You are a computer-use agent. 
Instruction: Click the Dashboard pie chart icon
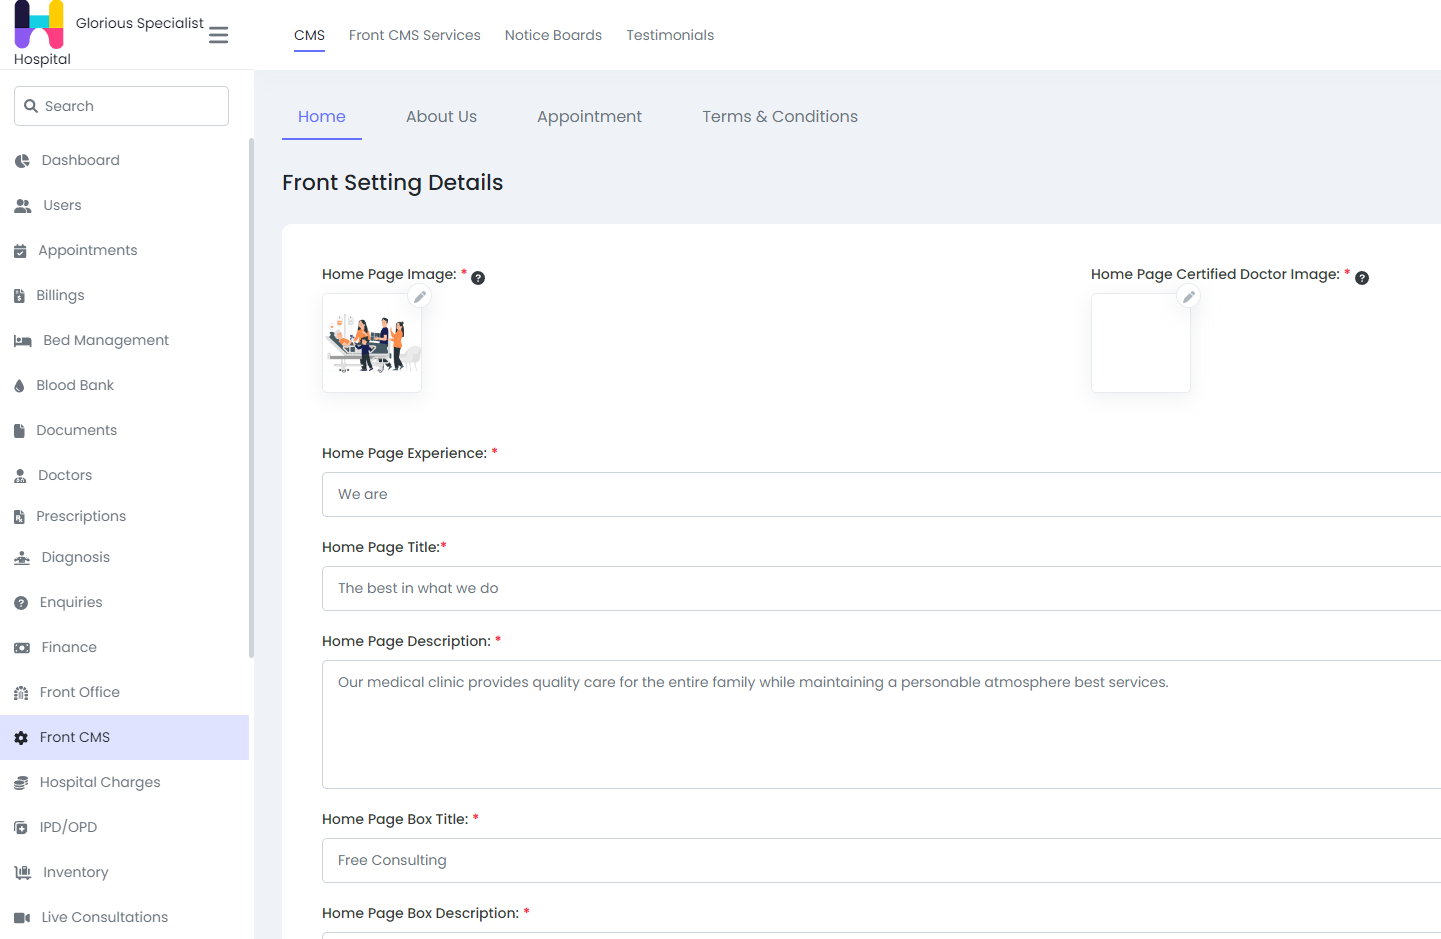pyautogui.click(x=22, y=161)
